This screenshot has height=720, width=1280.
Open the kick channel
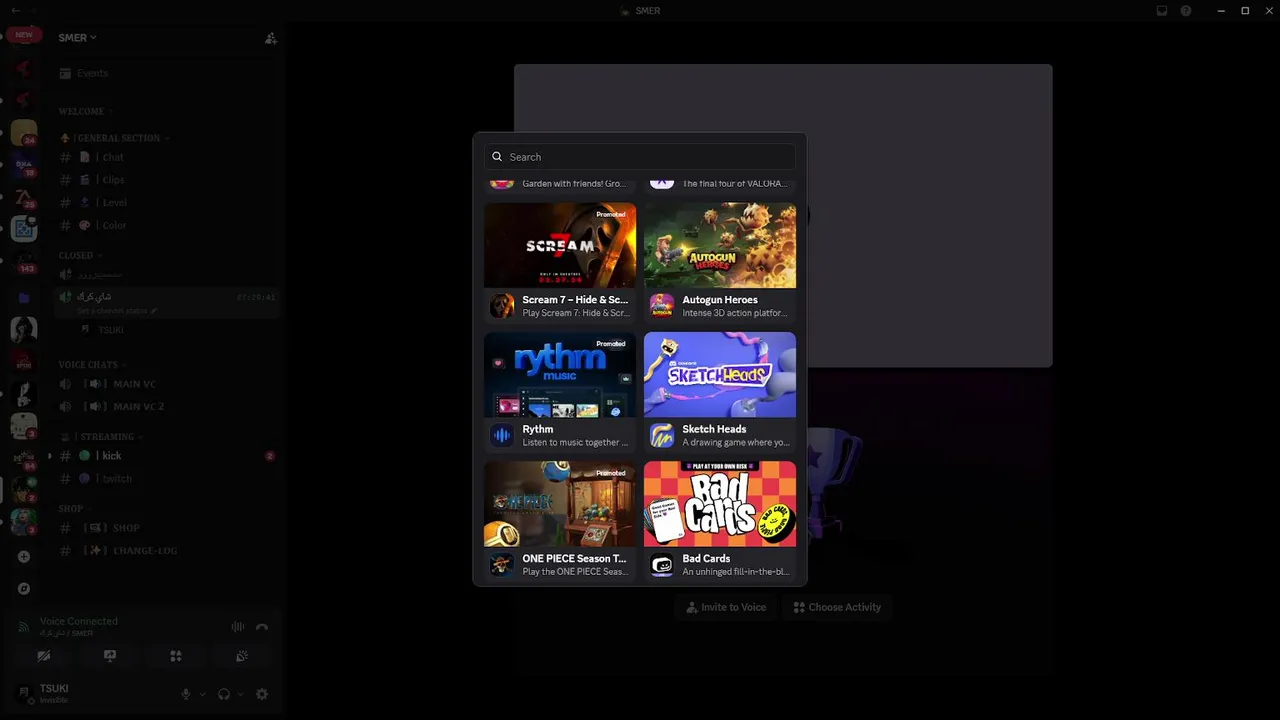[x=167, y=456]
